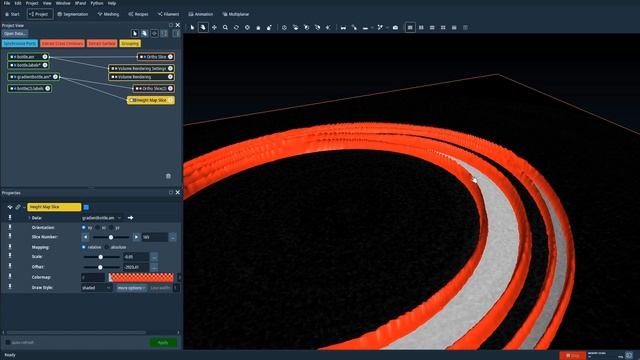Toggle the auto-refresh checkbox
640x360 pixels.
tap(8, 342)
